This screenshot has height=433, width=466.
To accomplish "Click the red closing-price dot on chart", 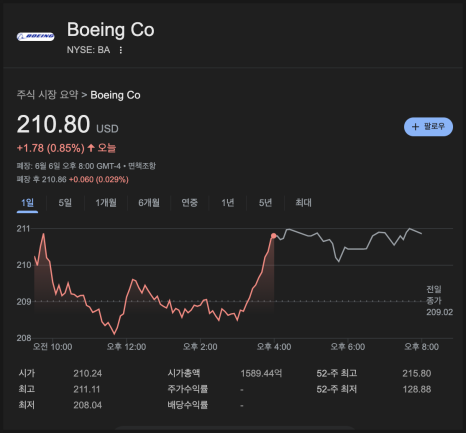I will tap(274, 236).
